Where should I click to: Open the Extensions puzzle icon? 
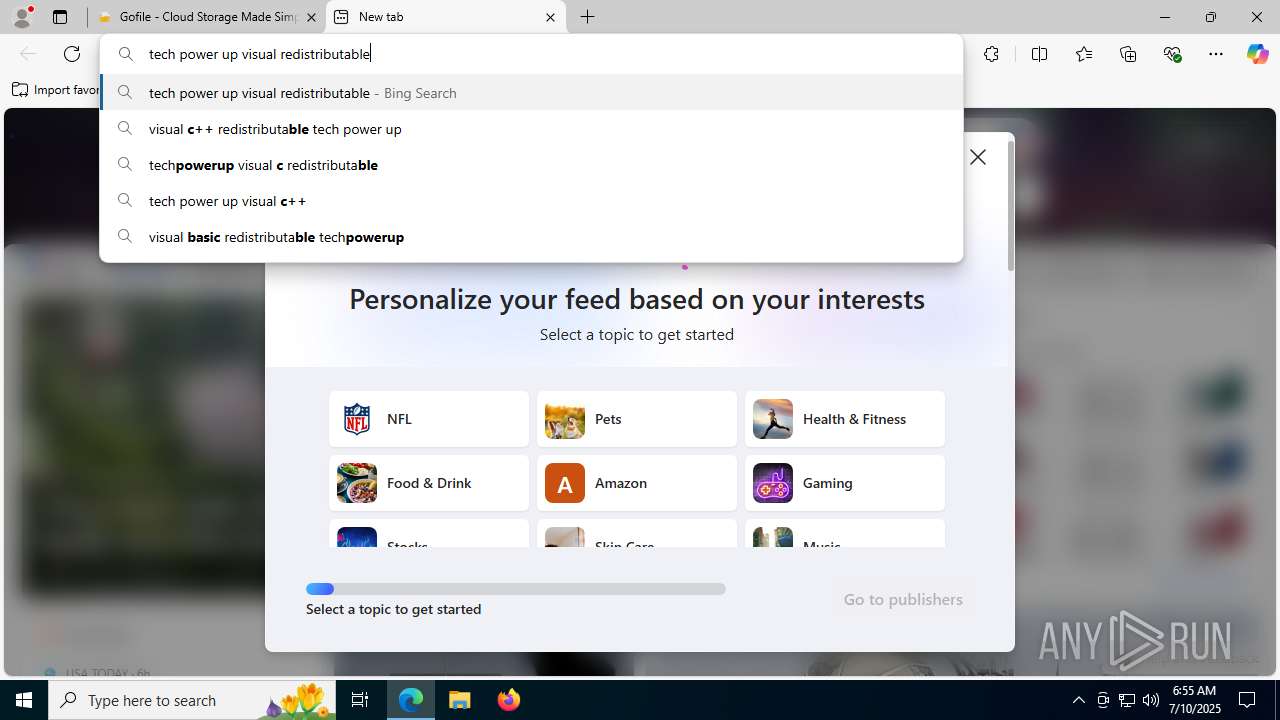click(991, 54)
